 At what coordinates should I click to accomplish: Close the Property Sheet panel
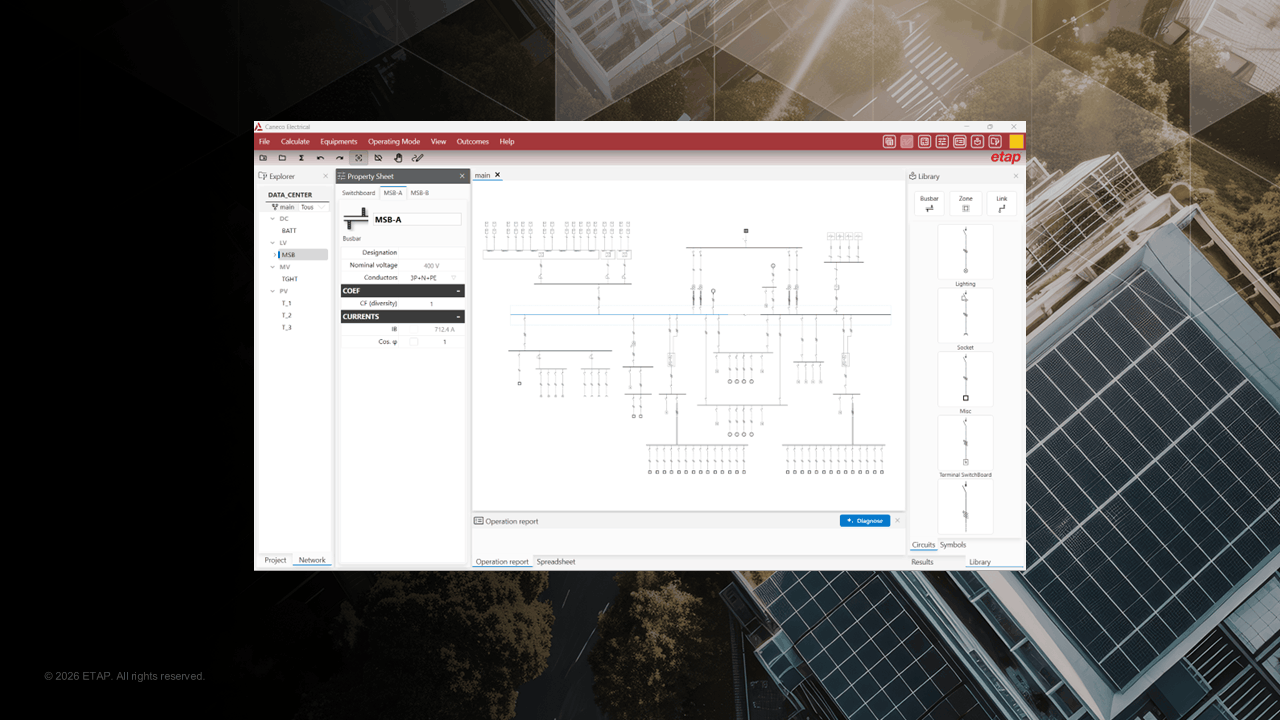click(x=462, y=176)
